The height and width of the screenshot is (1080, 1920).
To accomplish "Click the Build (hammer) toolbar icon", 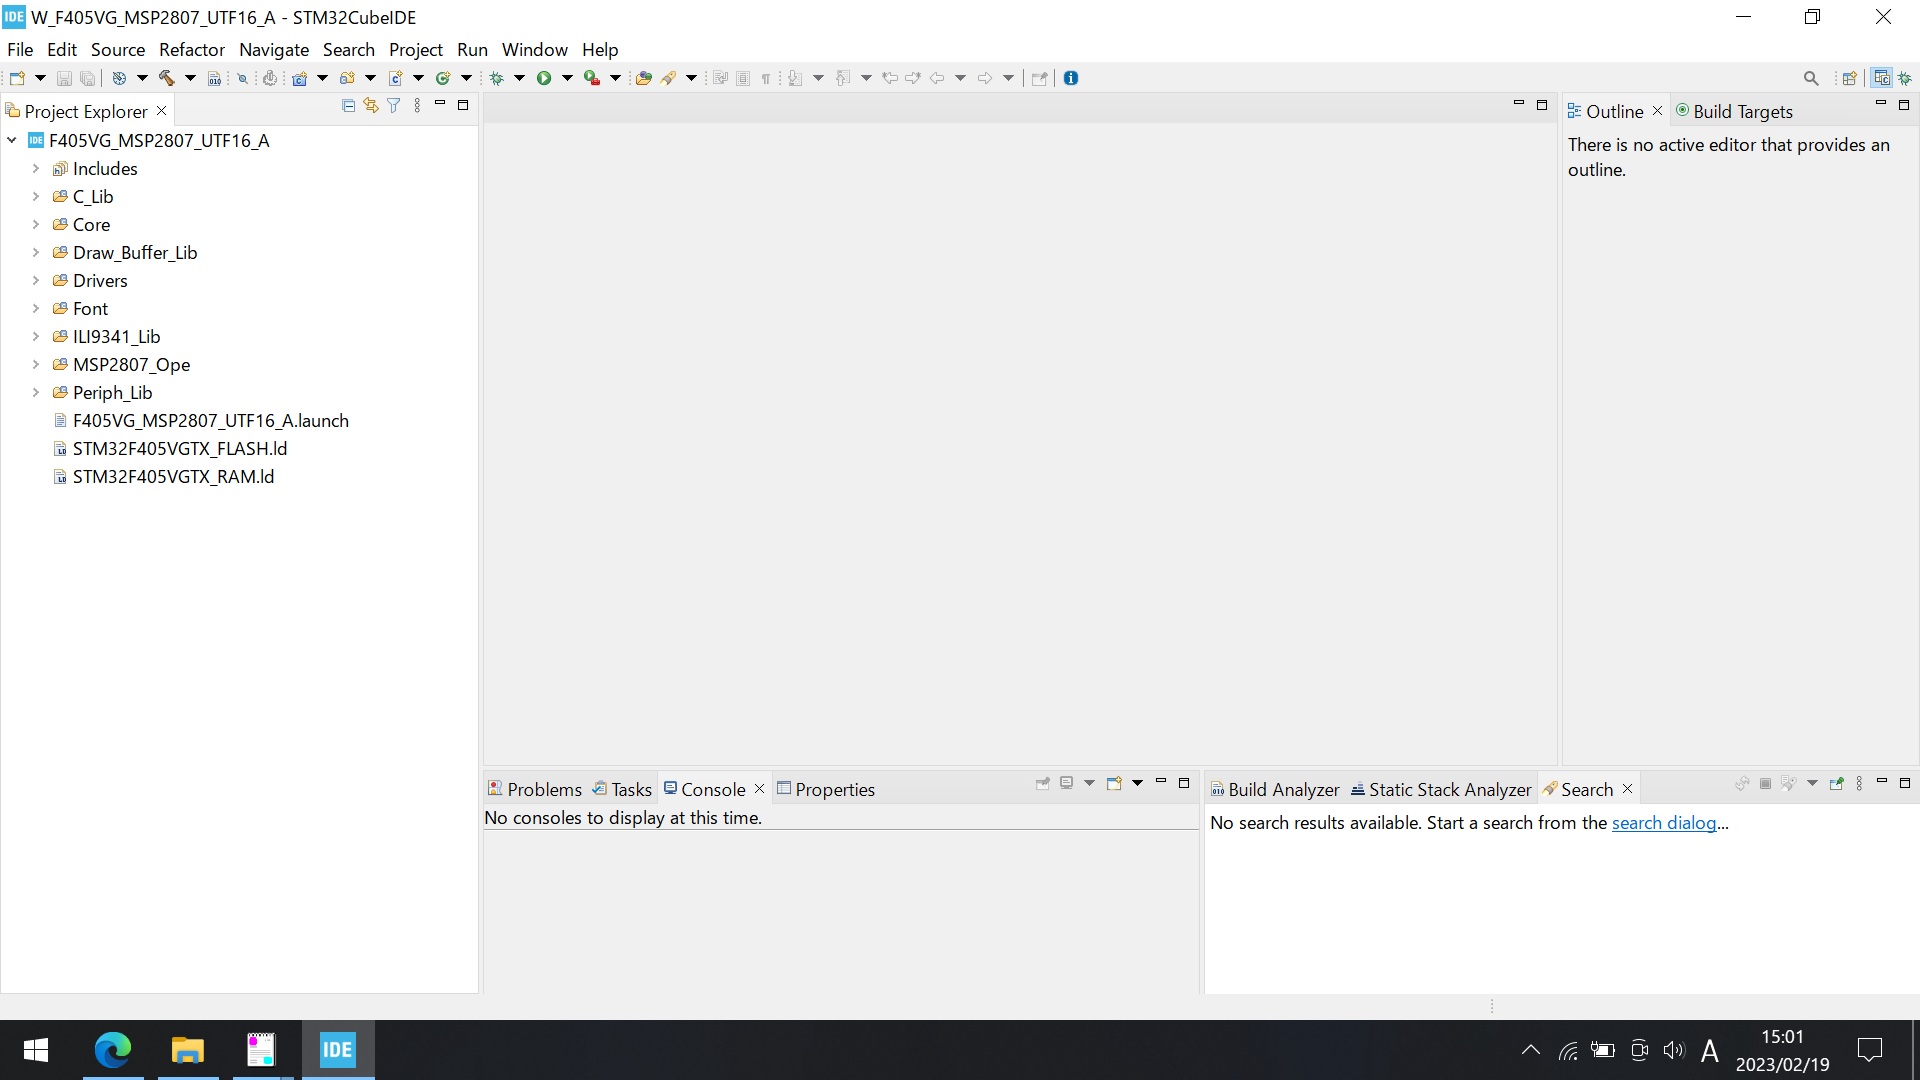I will point(166,78).
